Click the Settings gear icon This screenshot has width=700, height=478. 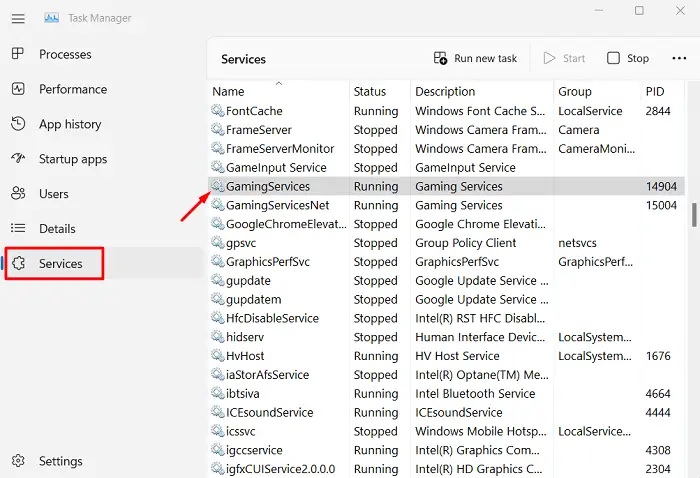18,461
